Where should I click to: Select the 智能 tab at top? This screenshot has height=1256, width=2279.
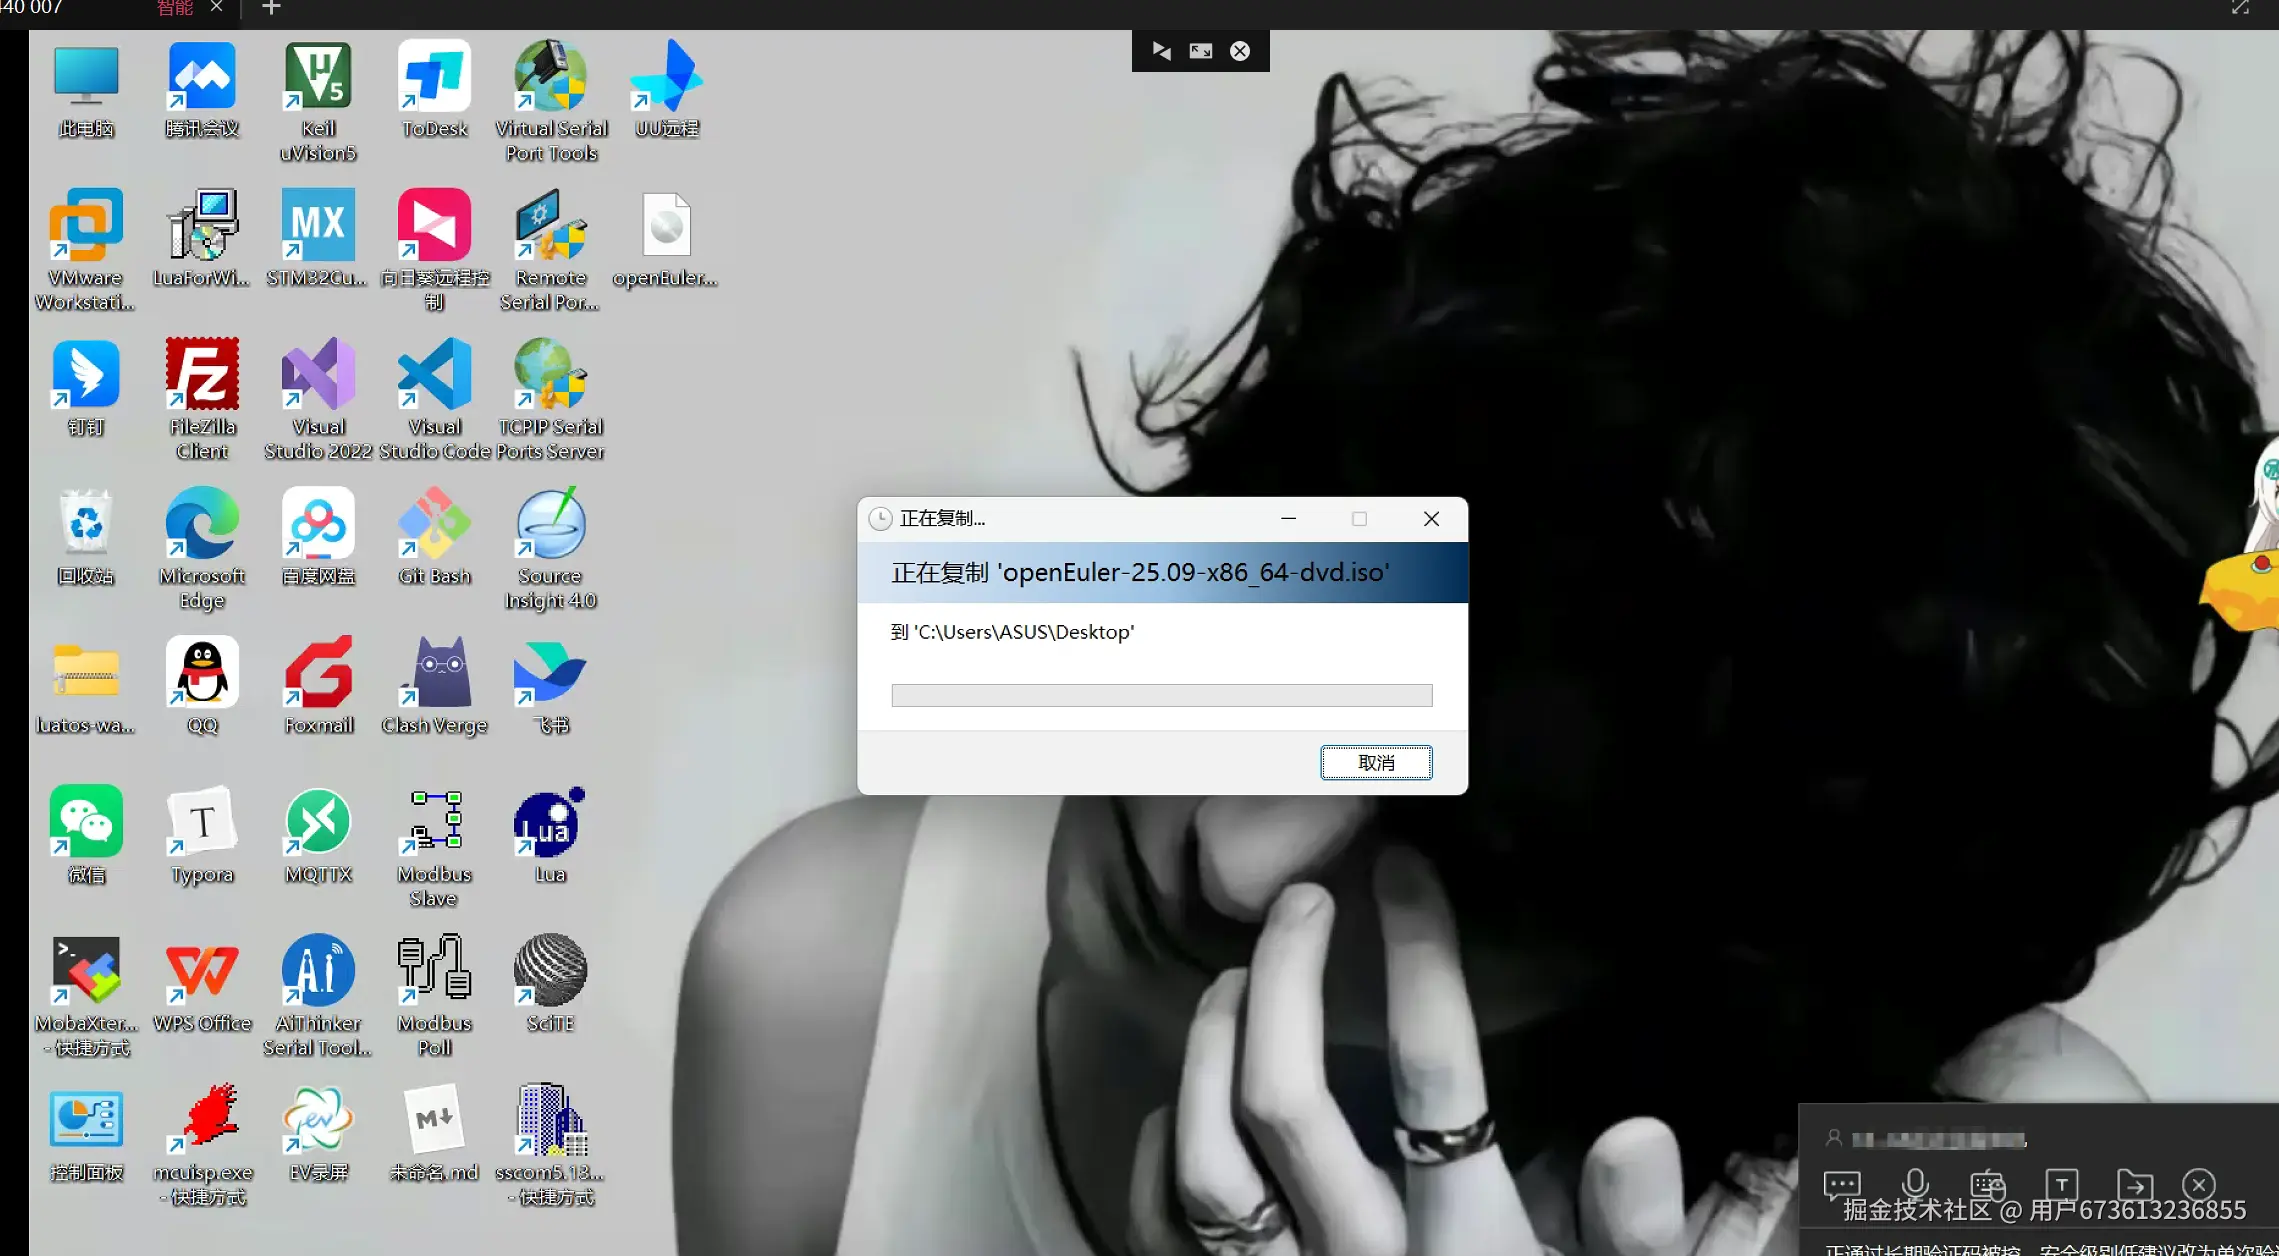175,8
